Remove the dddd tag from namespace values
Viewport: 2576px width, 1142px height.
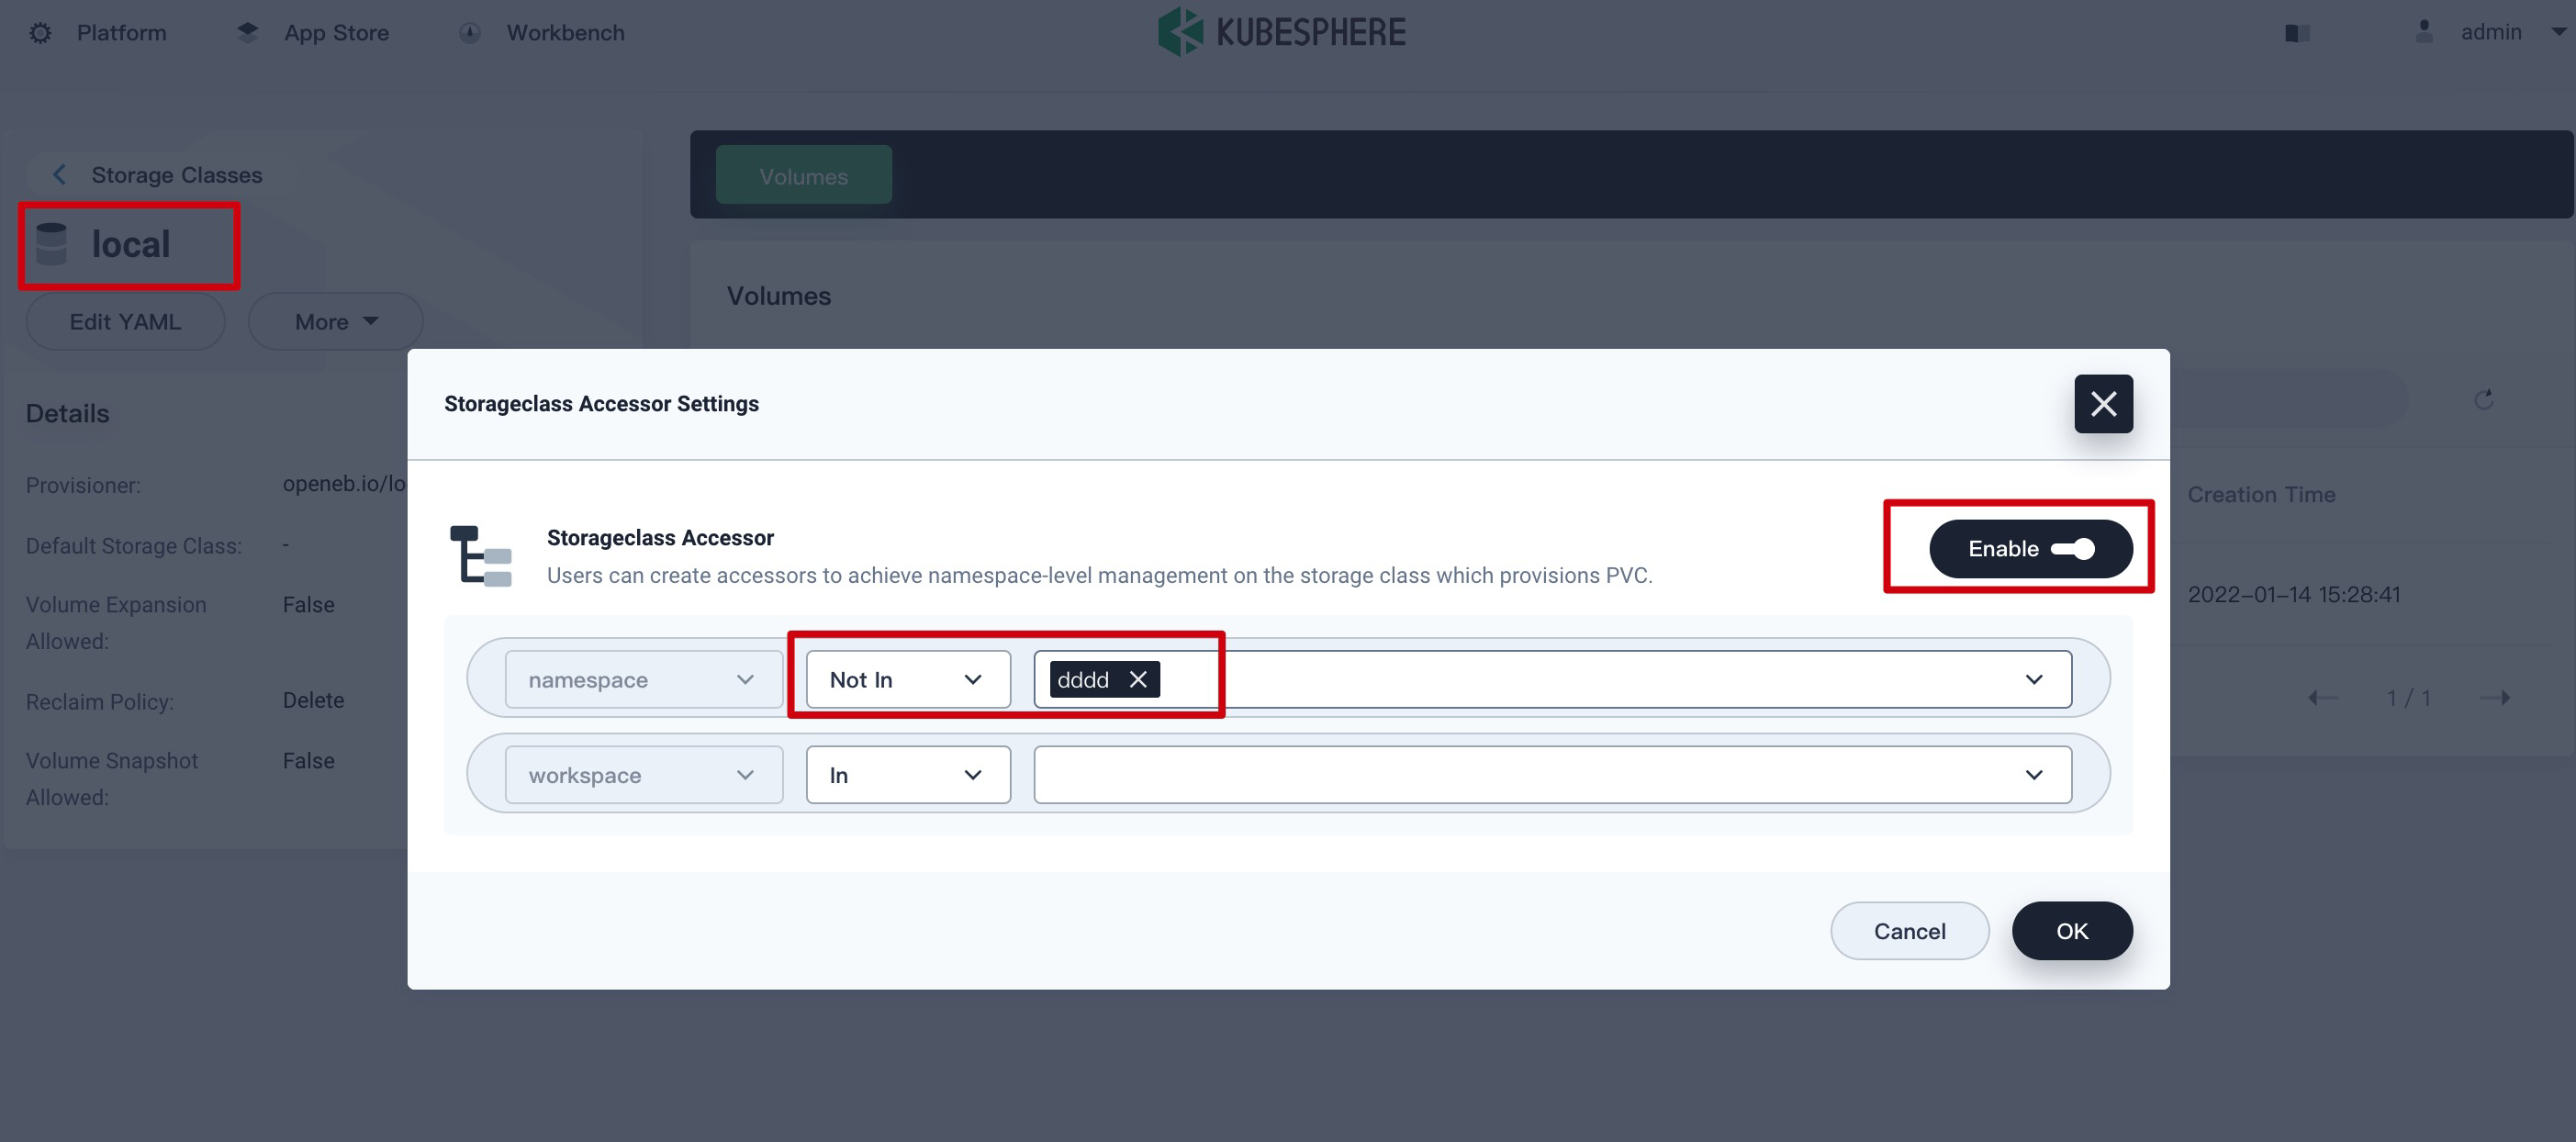1137,679
